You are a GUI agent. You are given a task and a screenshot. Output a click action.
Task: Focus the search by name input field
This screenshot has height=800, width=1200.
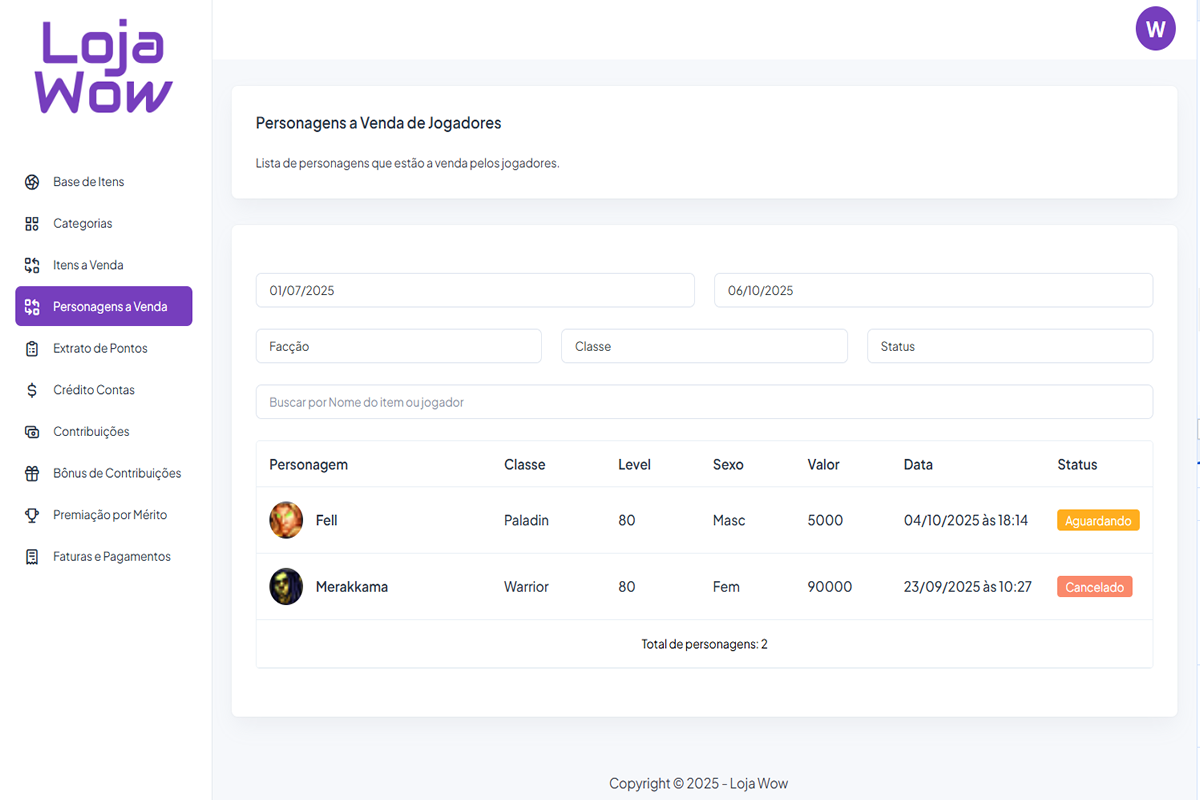(704, 402)
